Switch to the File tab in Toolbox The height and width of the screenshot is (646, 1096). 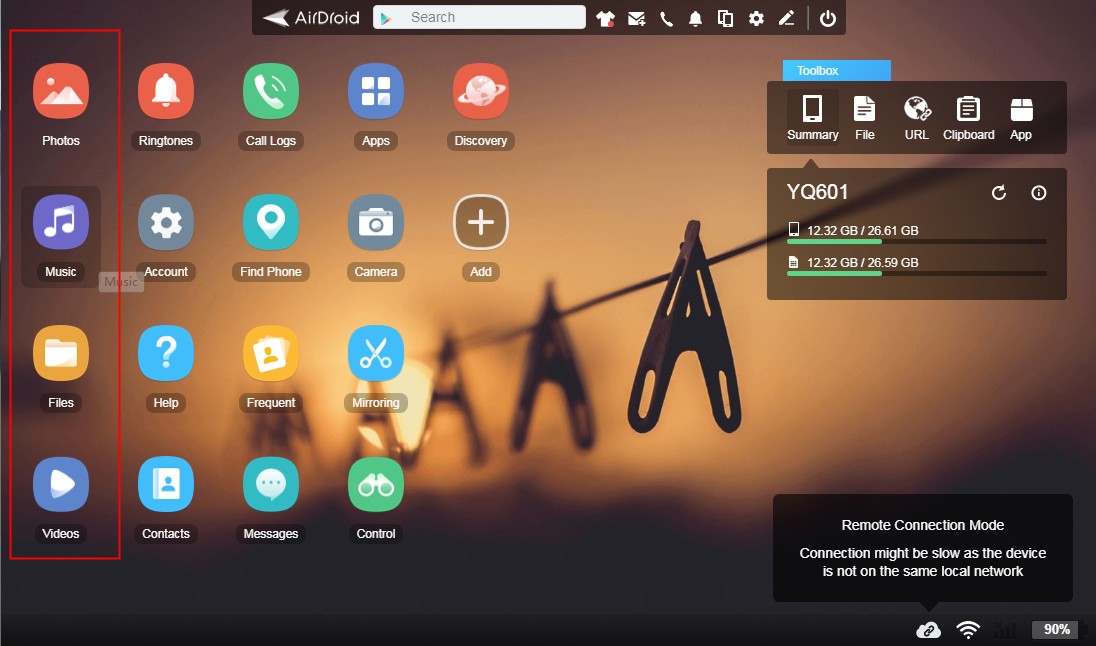pos(864,115)
